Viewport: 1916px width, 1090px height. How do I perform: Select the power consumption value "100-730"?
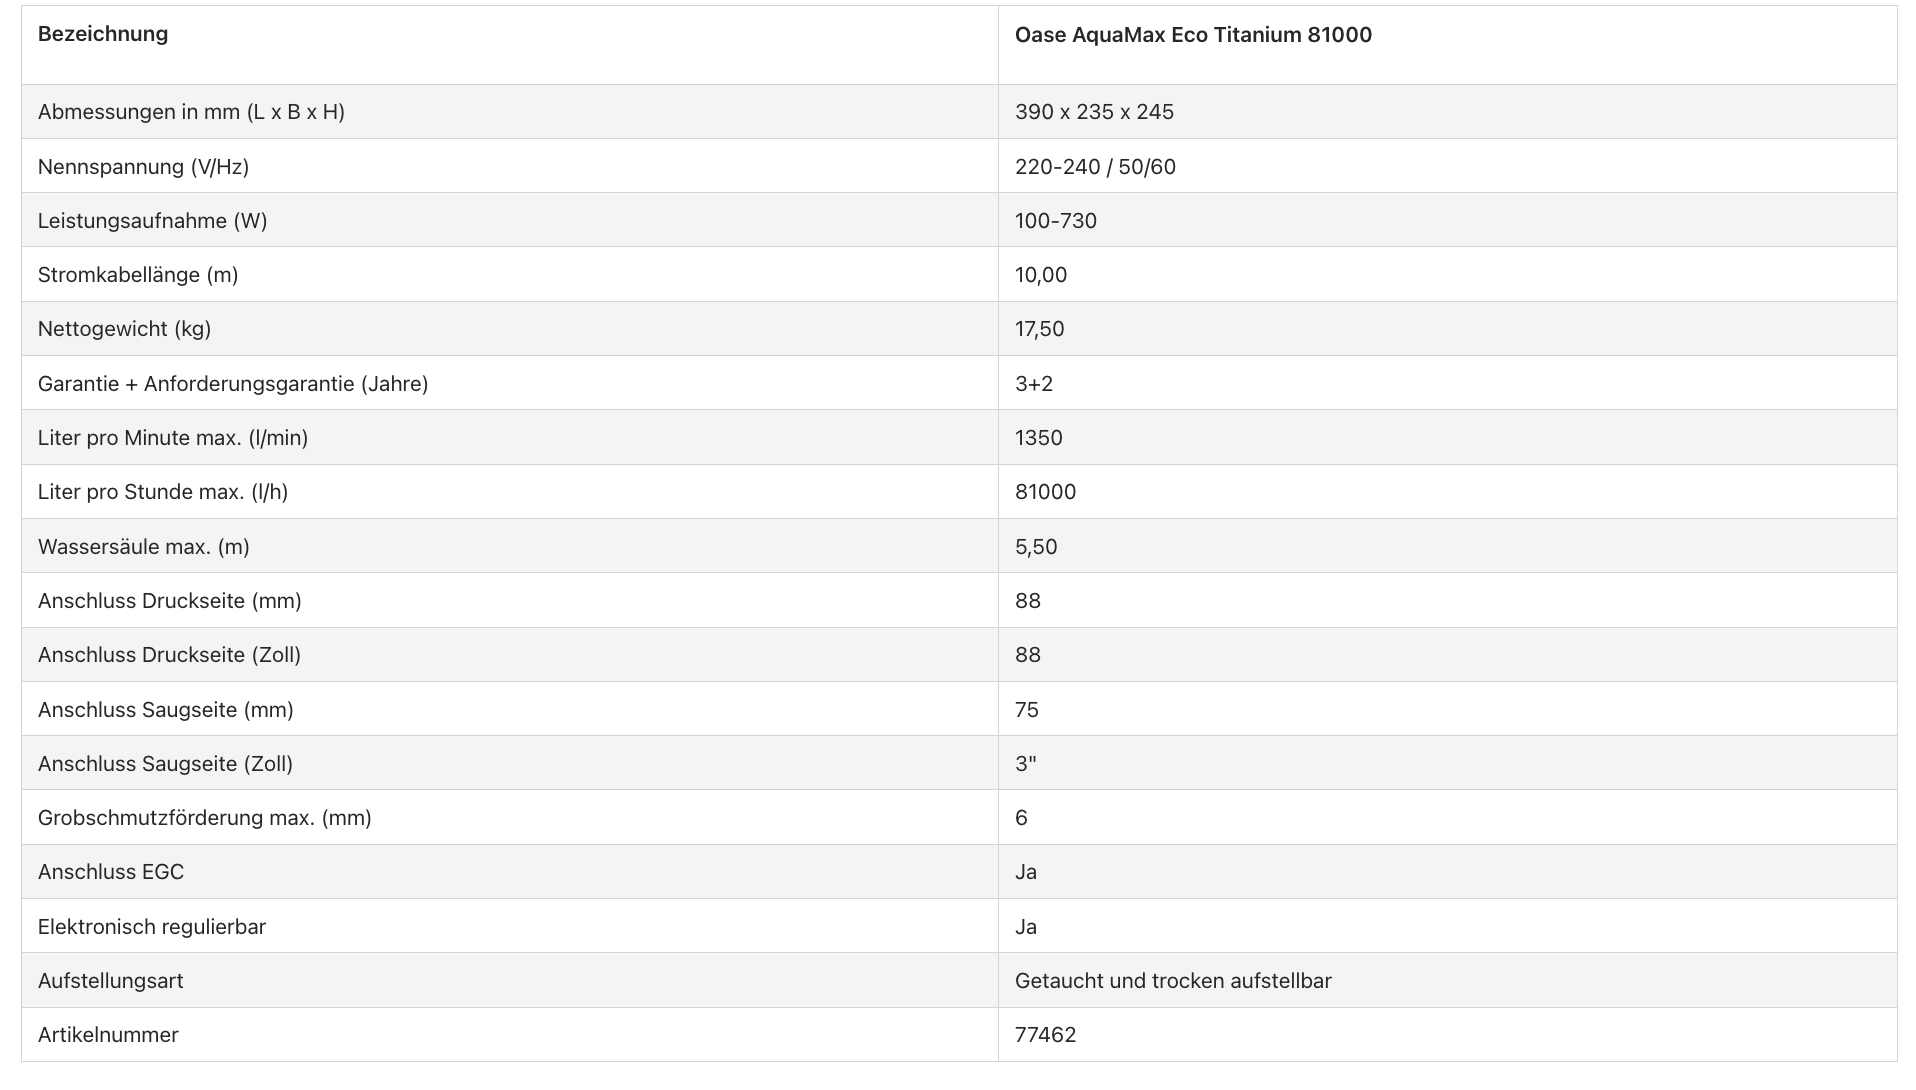tap(1055, 221)
